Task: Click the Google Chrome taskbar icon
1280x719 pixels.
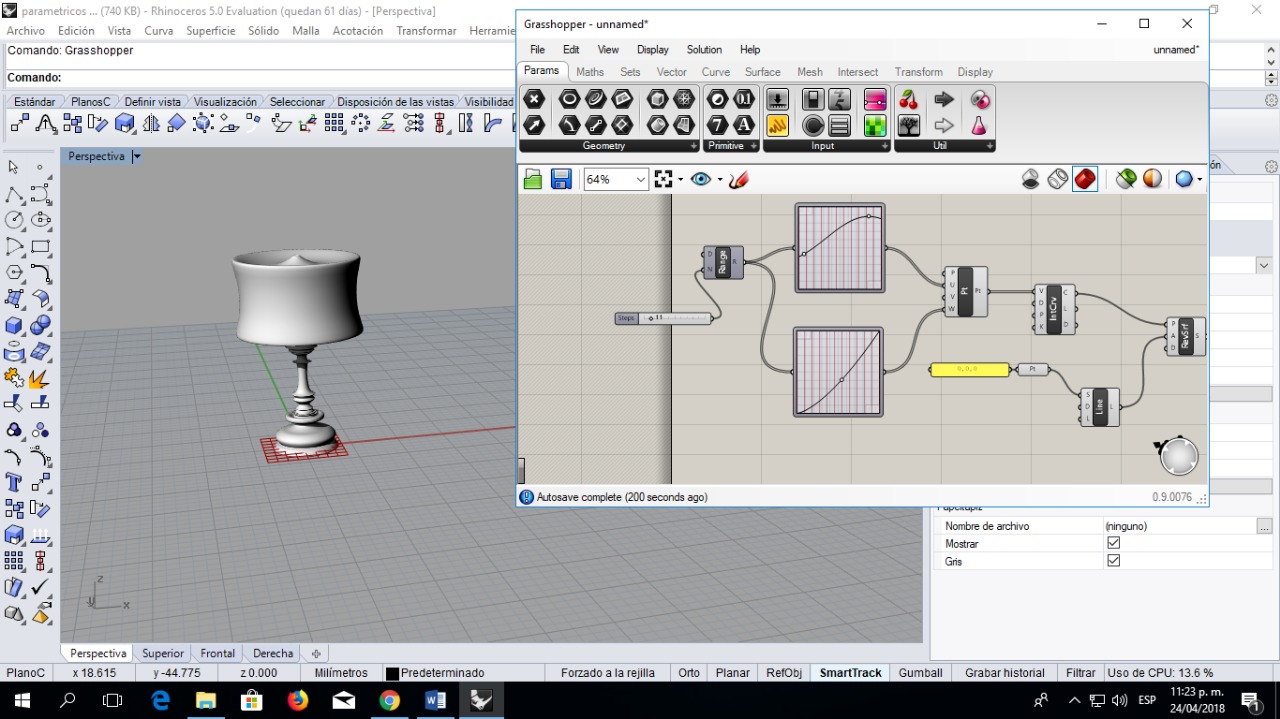Action: point(389,700)
